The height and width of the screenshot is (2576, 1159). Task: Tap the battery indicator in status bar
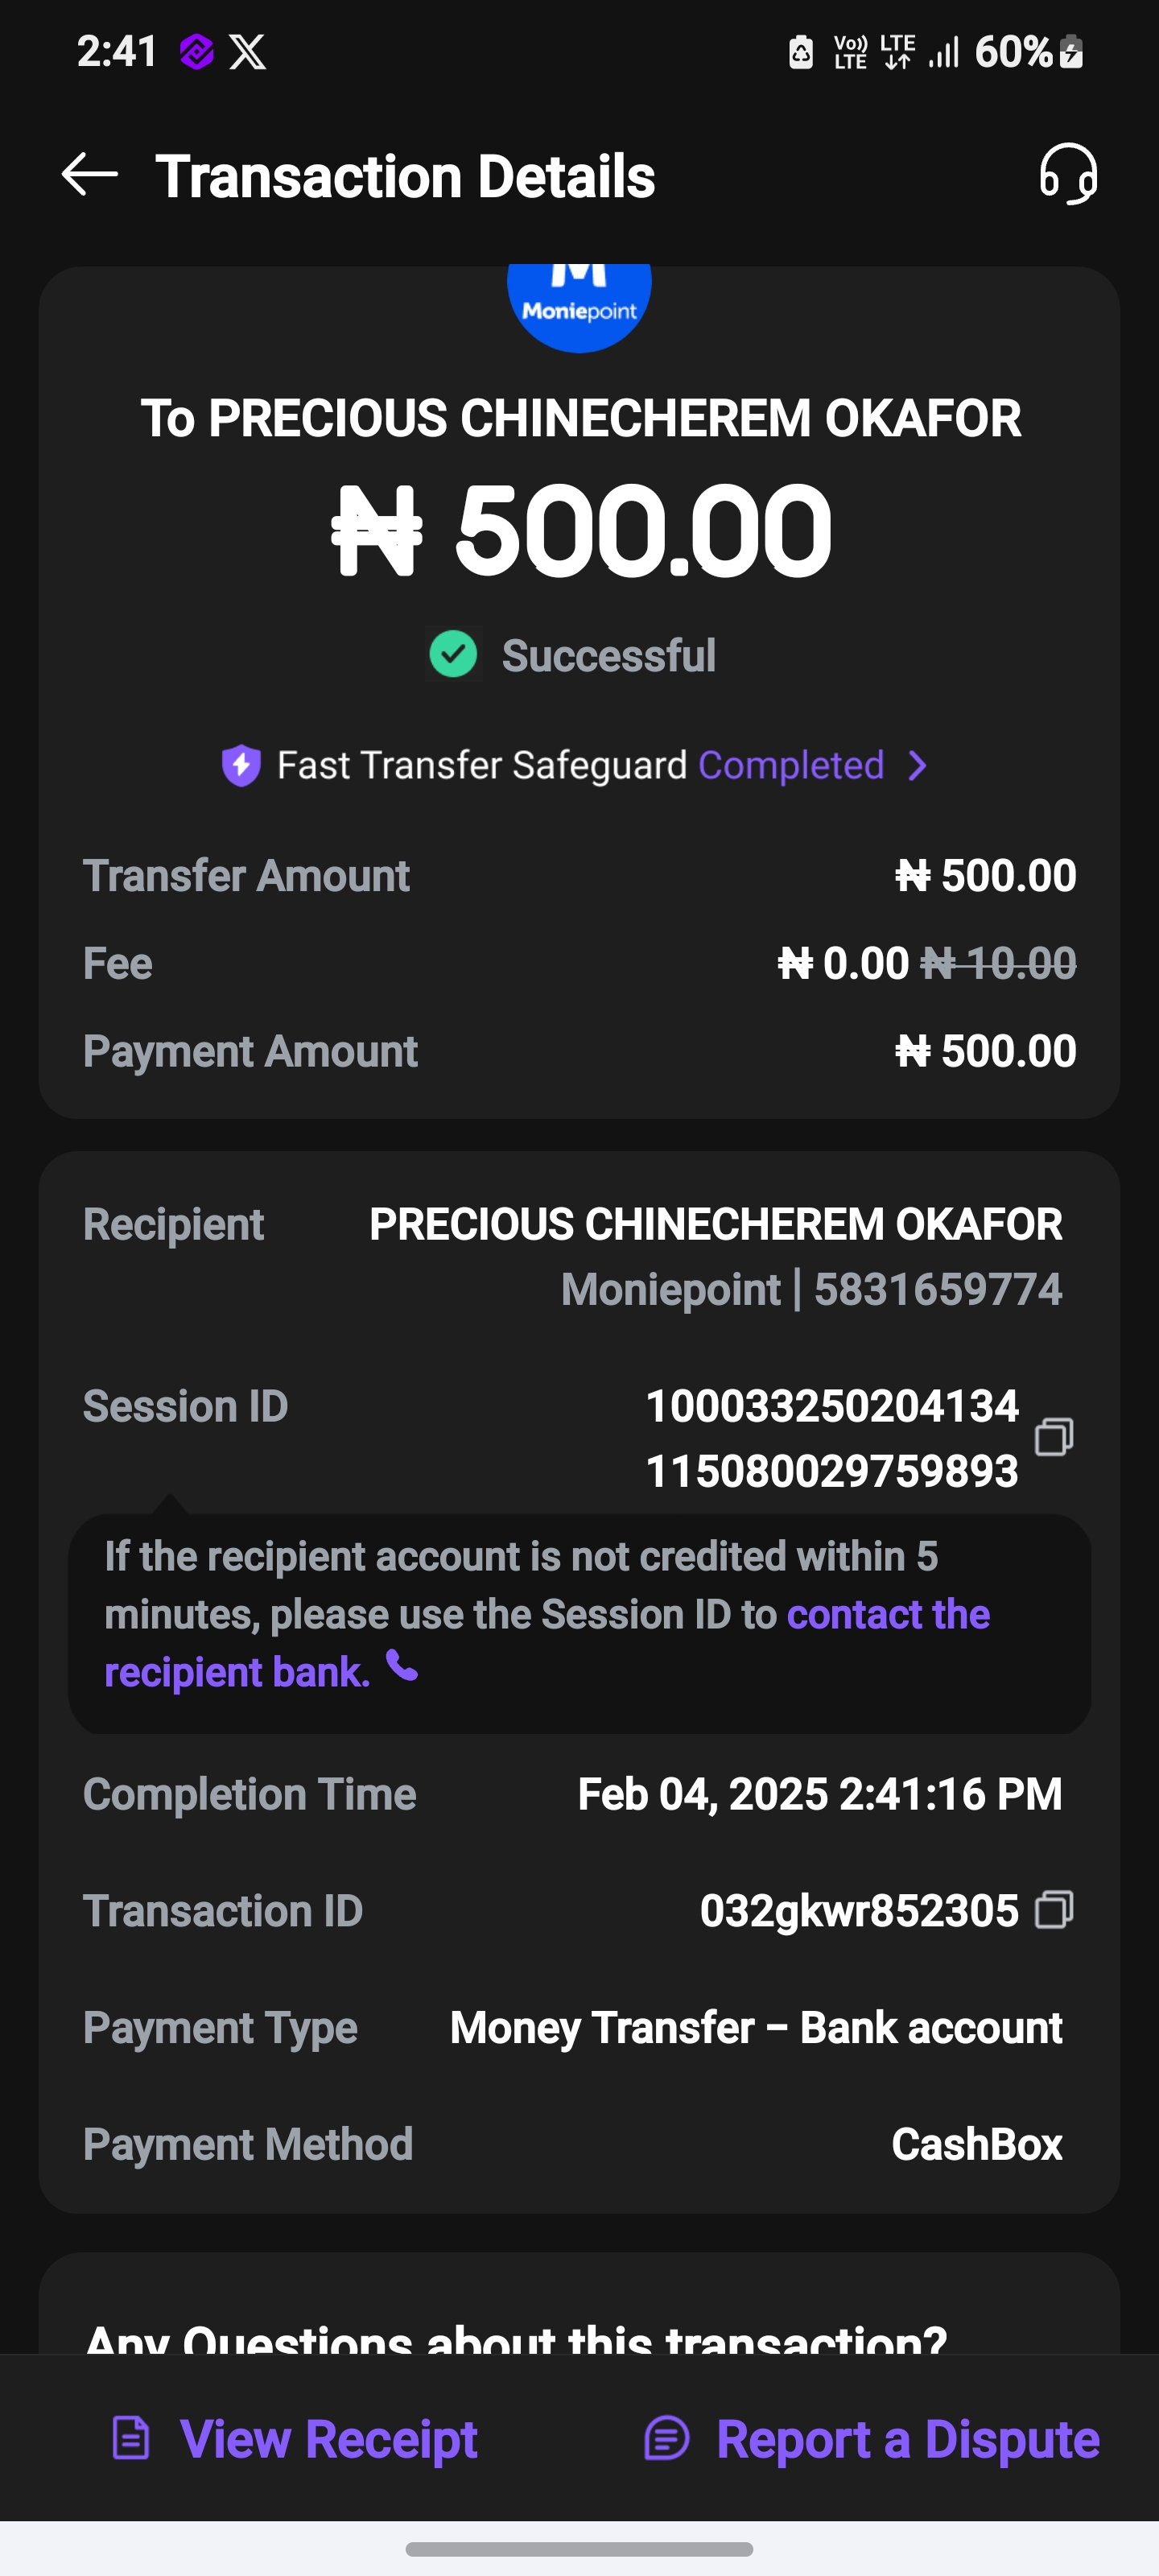(1071, 52)
